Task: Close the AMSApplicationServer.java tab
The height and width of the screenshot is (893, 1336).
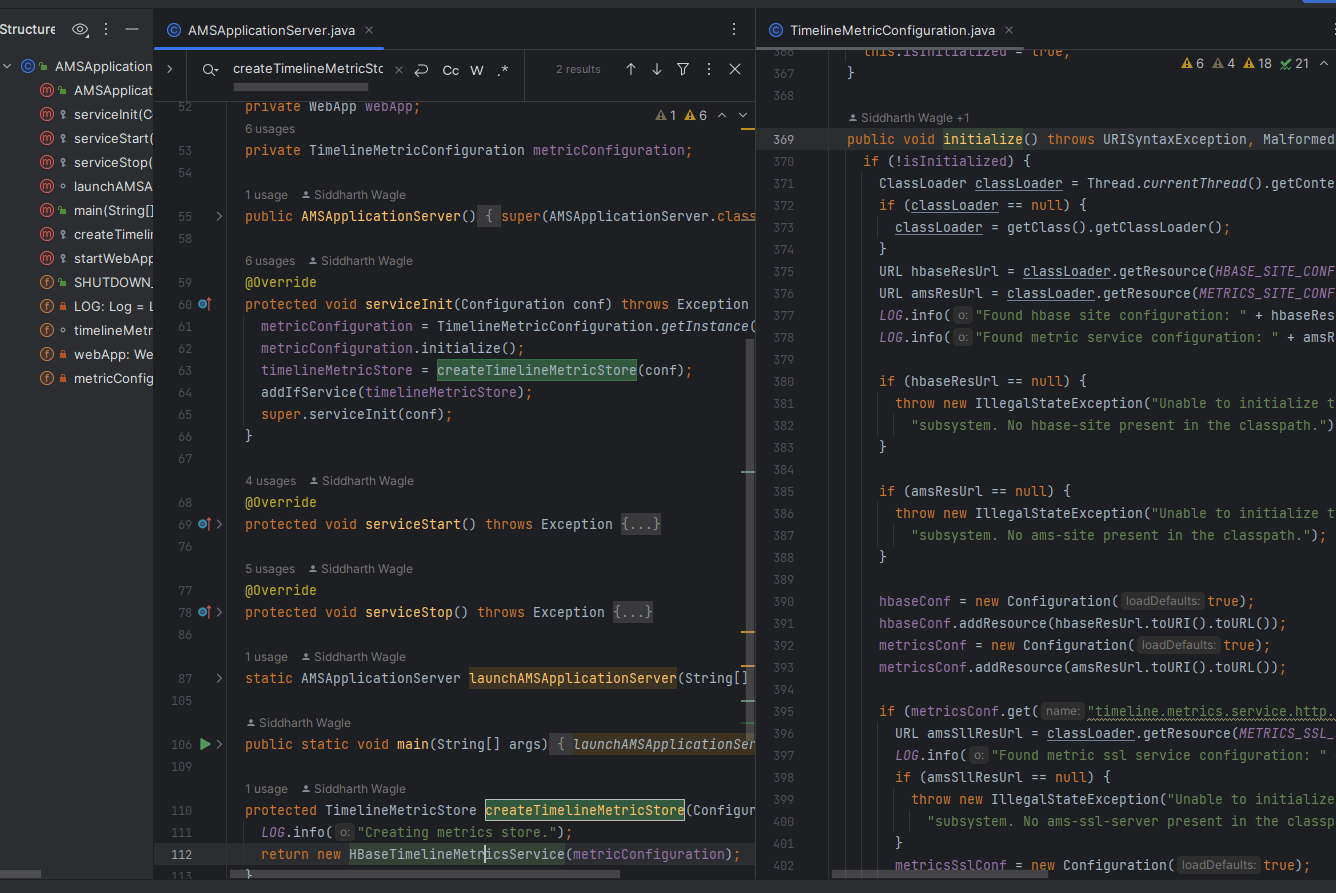Action: tap(368, 30)
